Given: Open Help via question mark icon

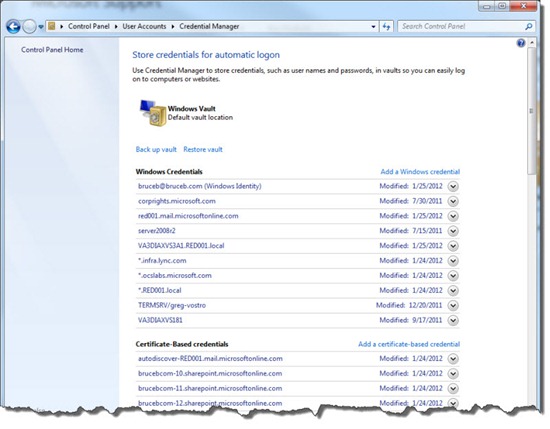Looking at the screenshot, I should point(521,43).
